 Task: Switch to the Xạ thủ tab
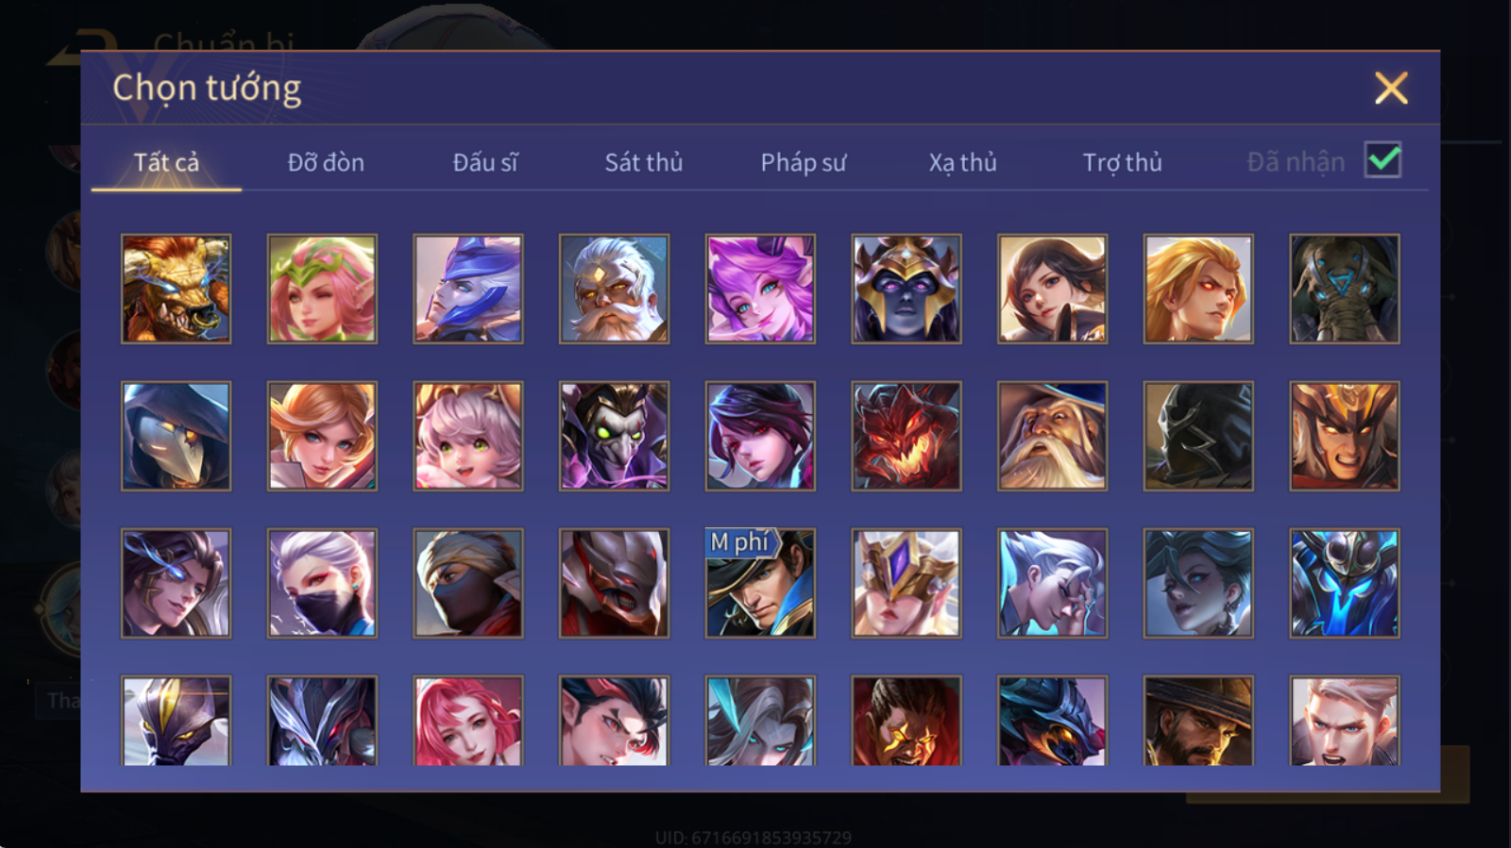tap(962, 162)
